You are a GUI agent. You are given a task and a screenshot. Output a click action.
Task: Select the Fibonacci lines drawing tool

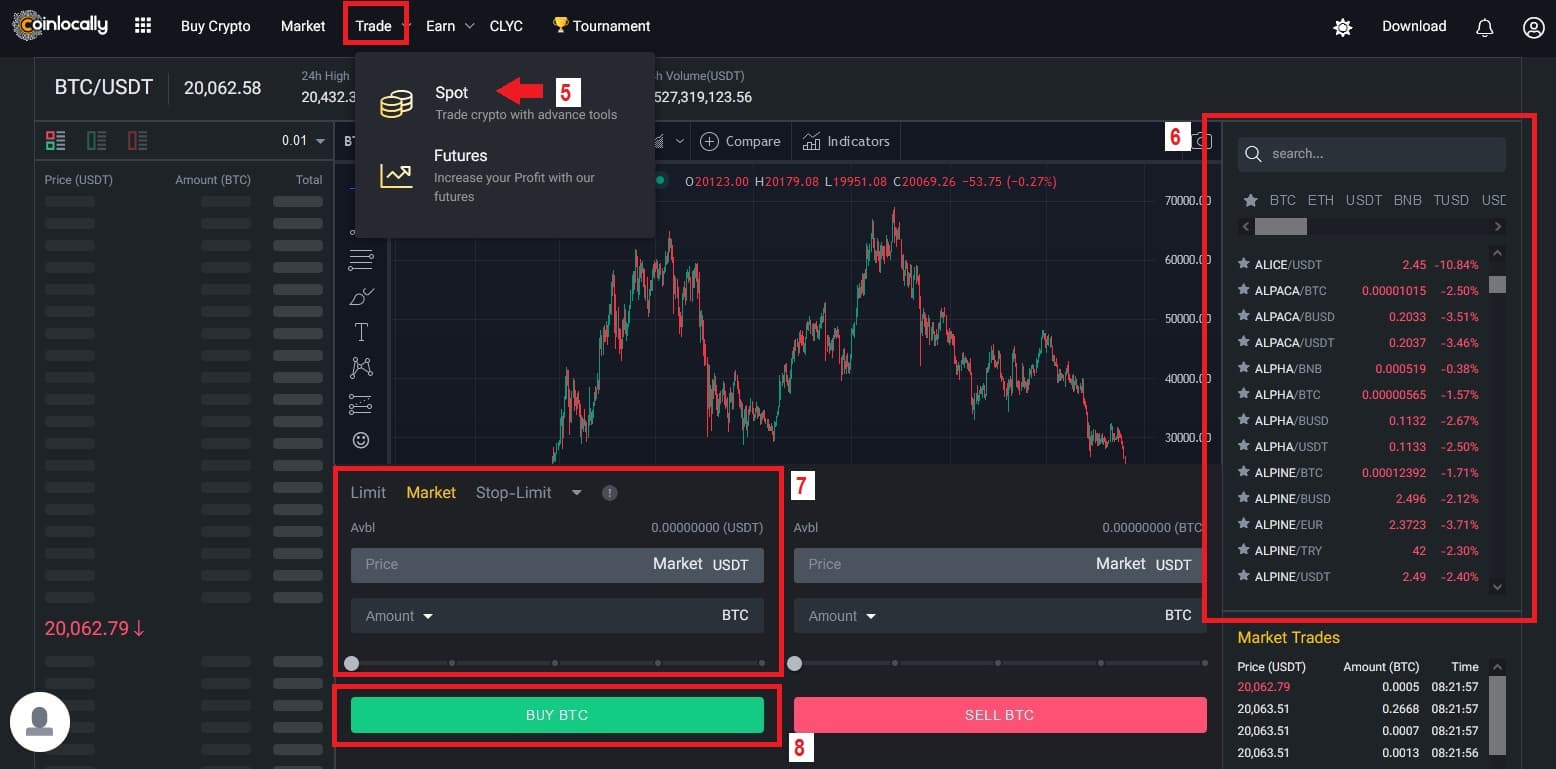tap(361, 260)
